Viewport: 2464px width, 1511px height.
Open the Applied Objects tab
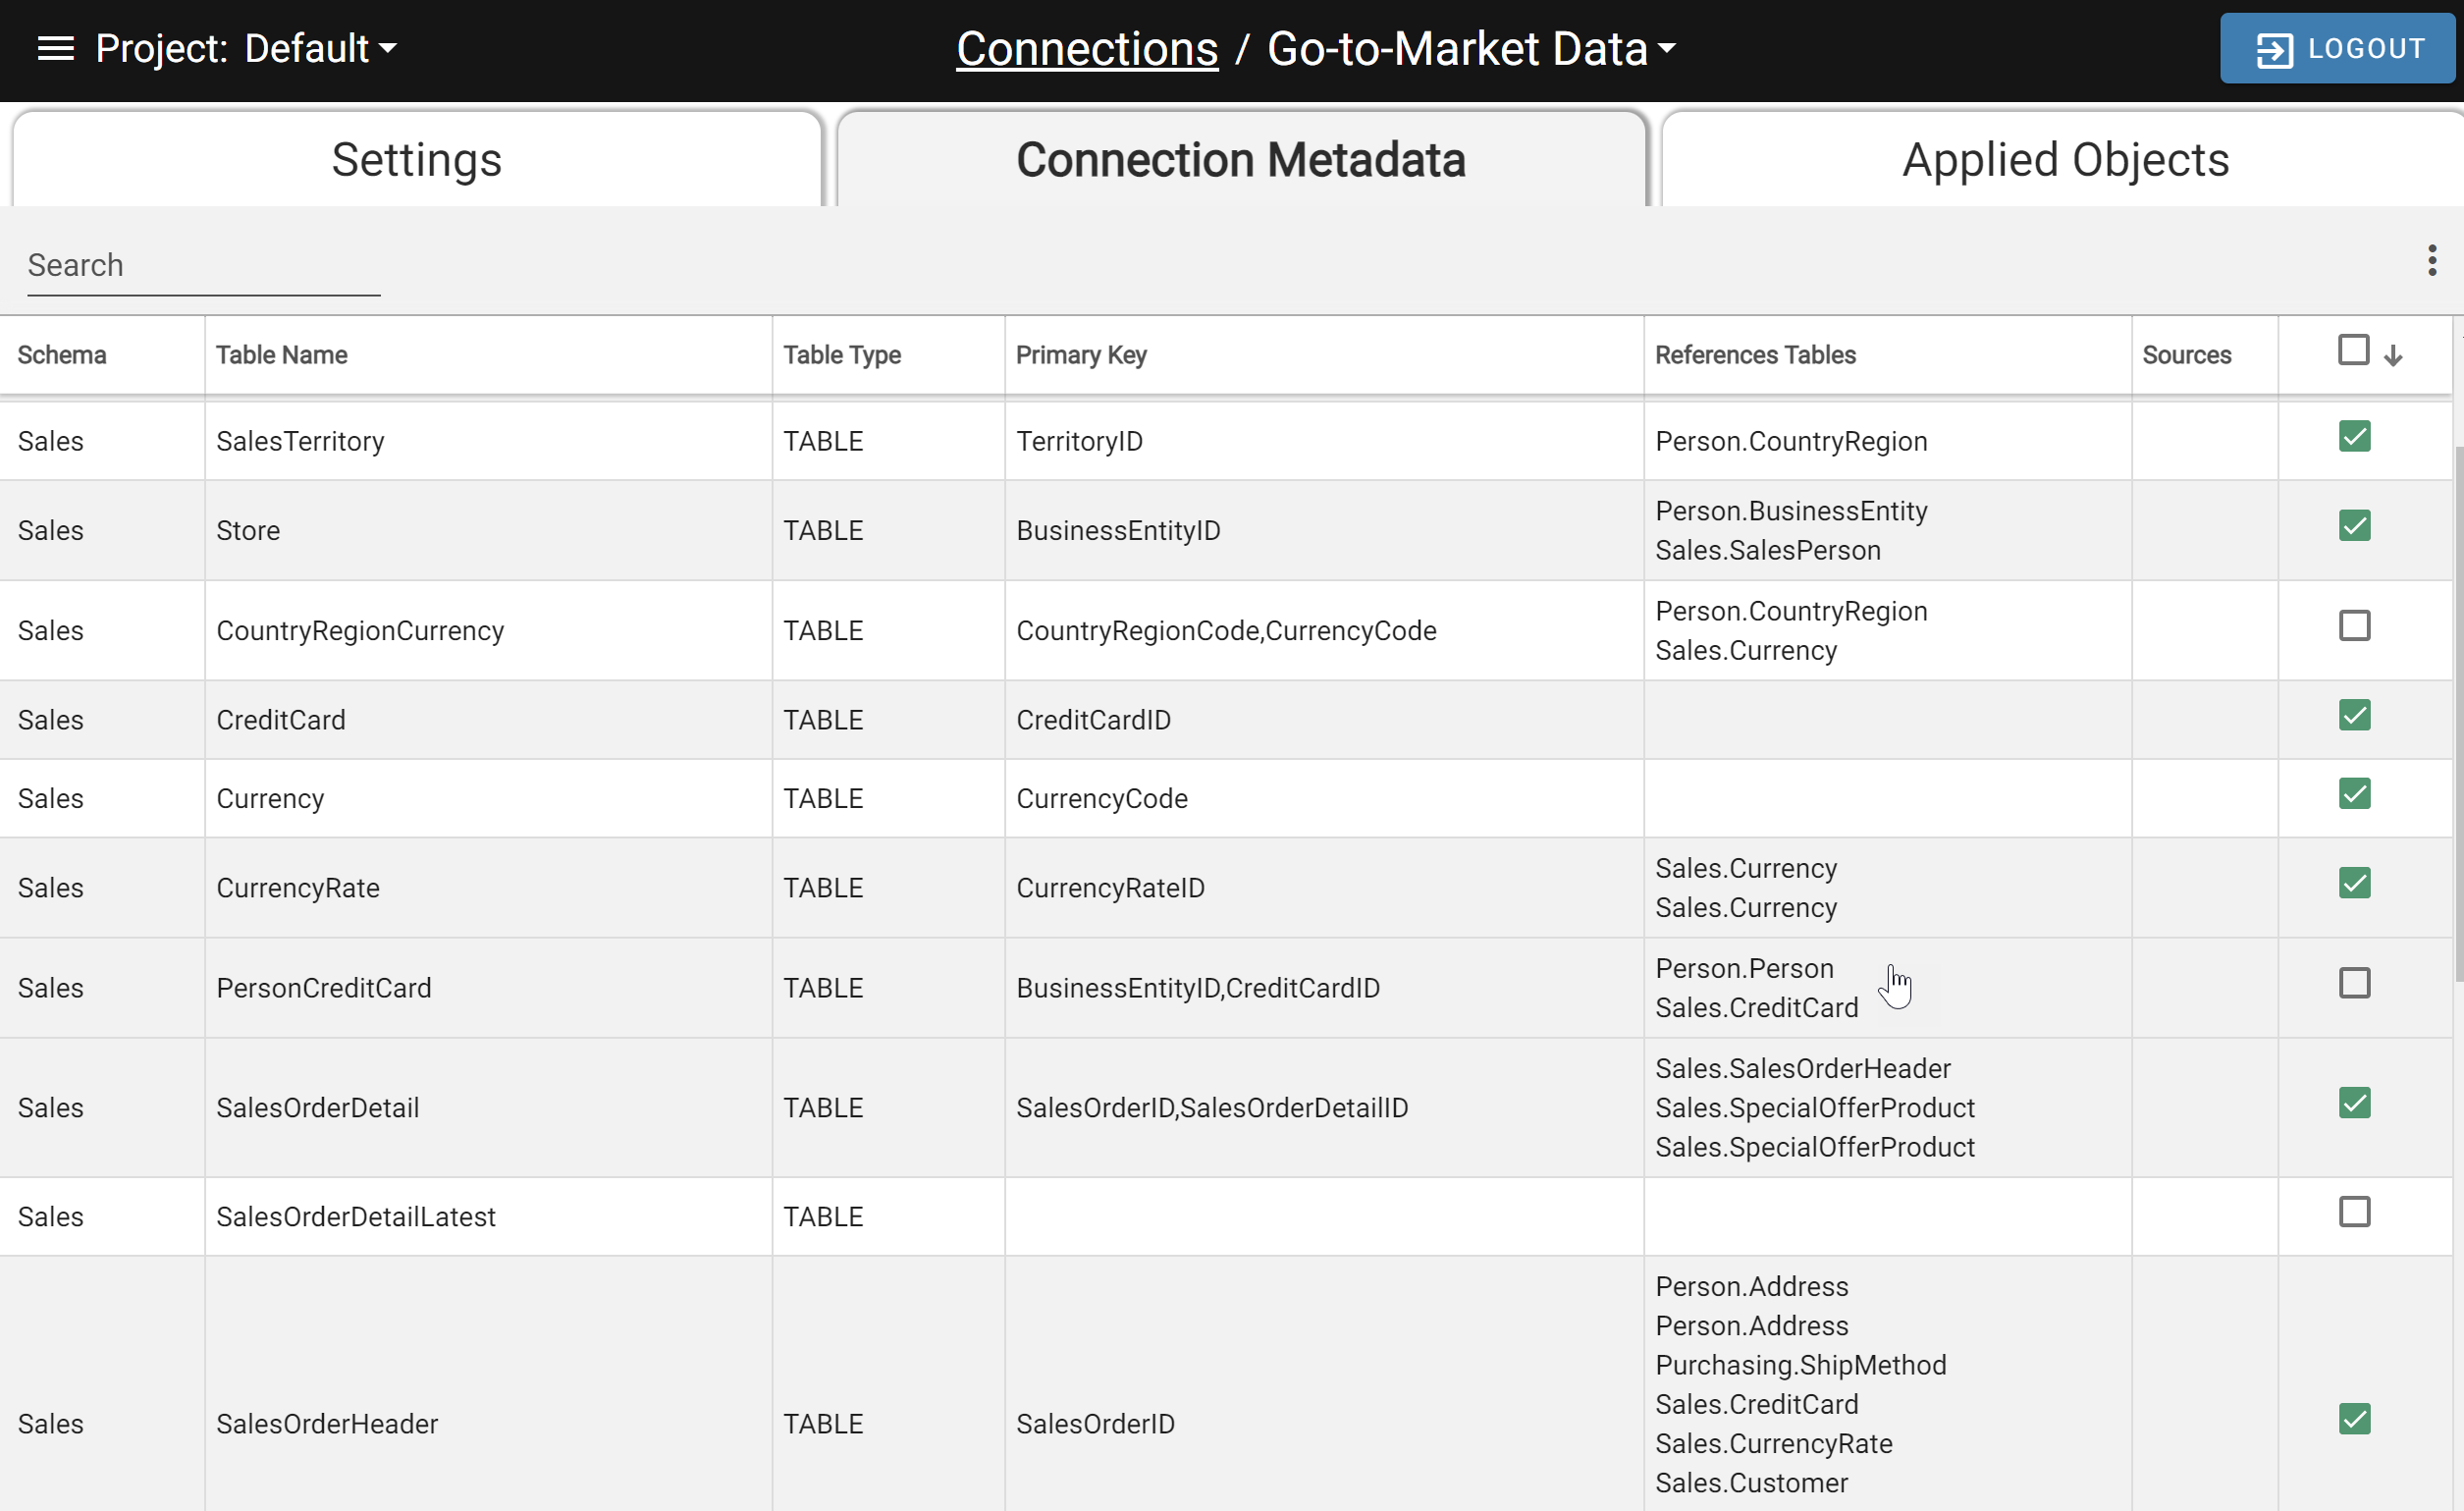click(2064, 160)
